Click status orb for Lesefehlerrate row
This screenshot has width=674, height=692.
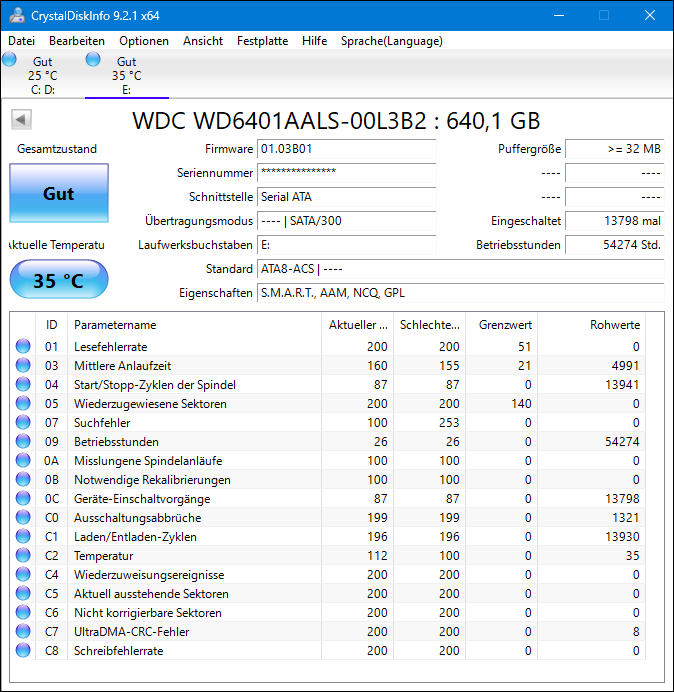tap(23, 346)
